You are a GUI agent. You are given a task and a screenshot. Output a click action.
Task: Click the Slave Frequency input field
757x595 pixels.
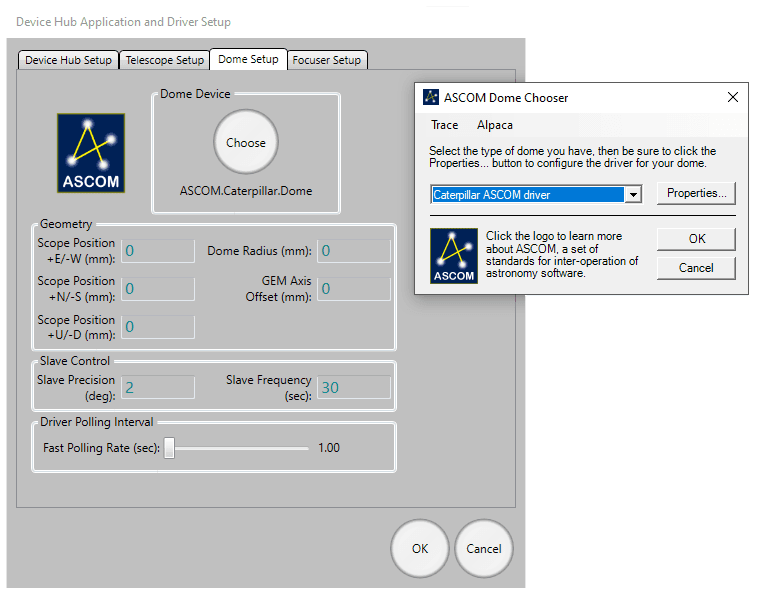353,387
